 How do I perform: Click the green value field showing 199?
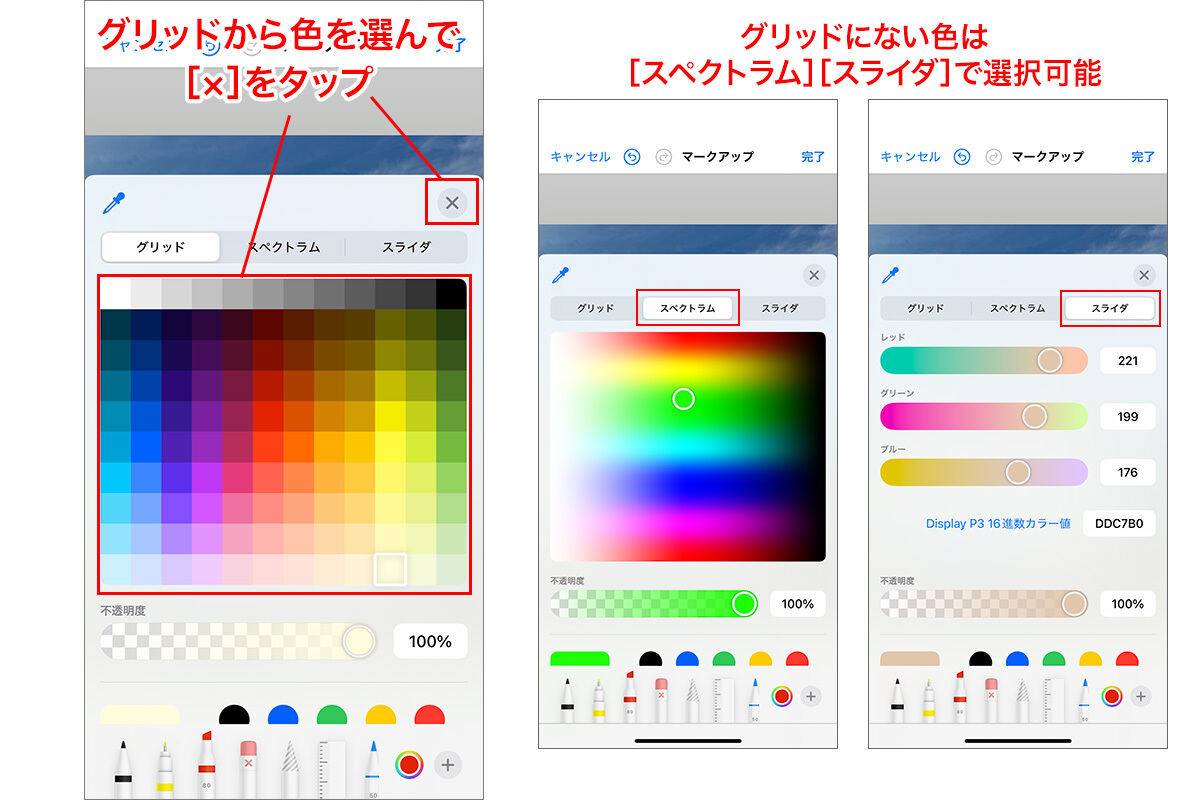coord(1128,416)
